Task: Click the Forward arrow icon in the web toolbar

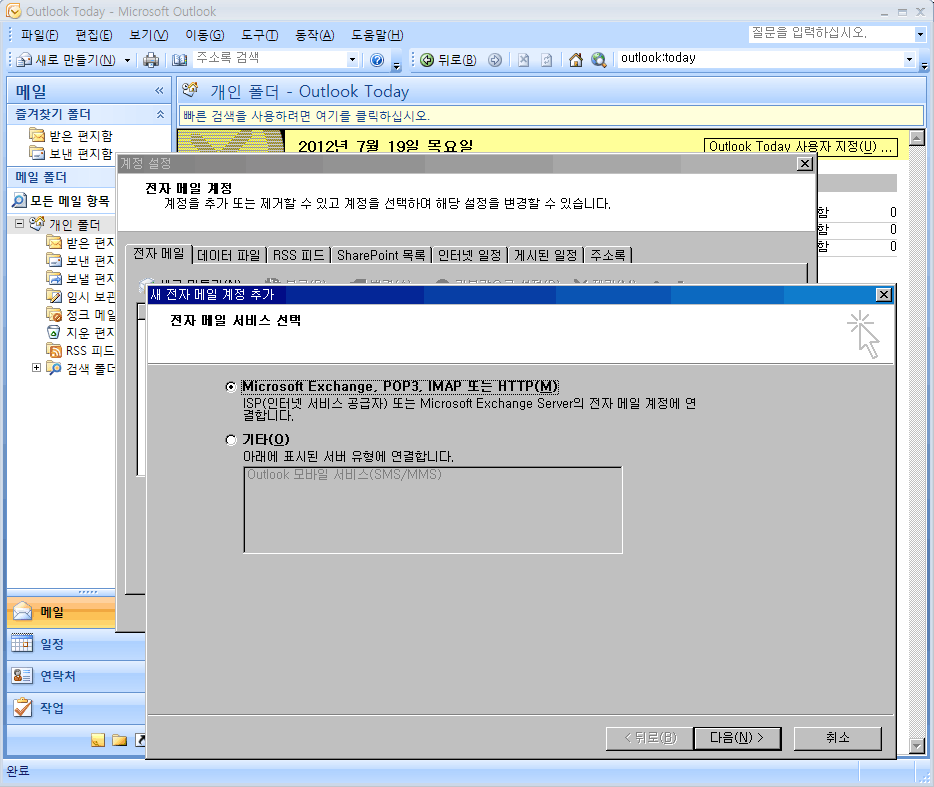Action: tap(494, 60)
